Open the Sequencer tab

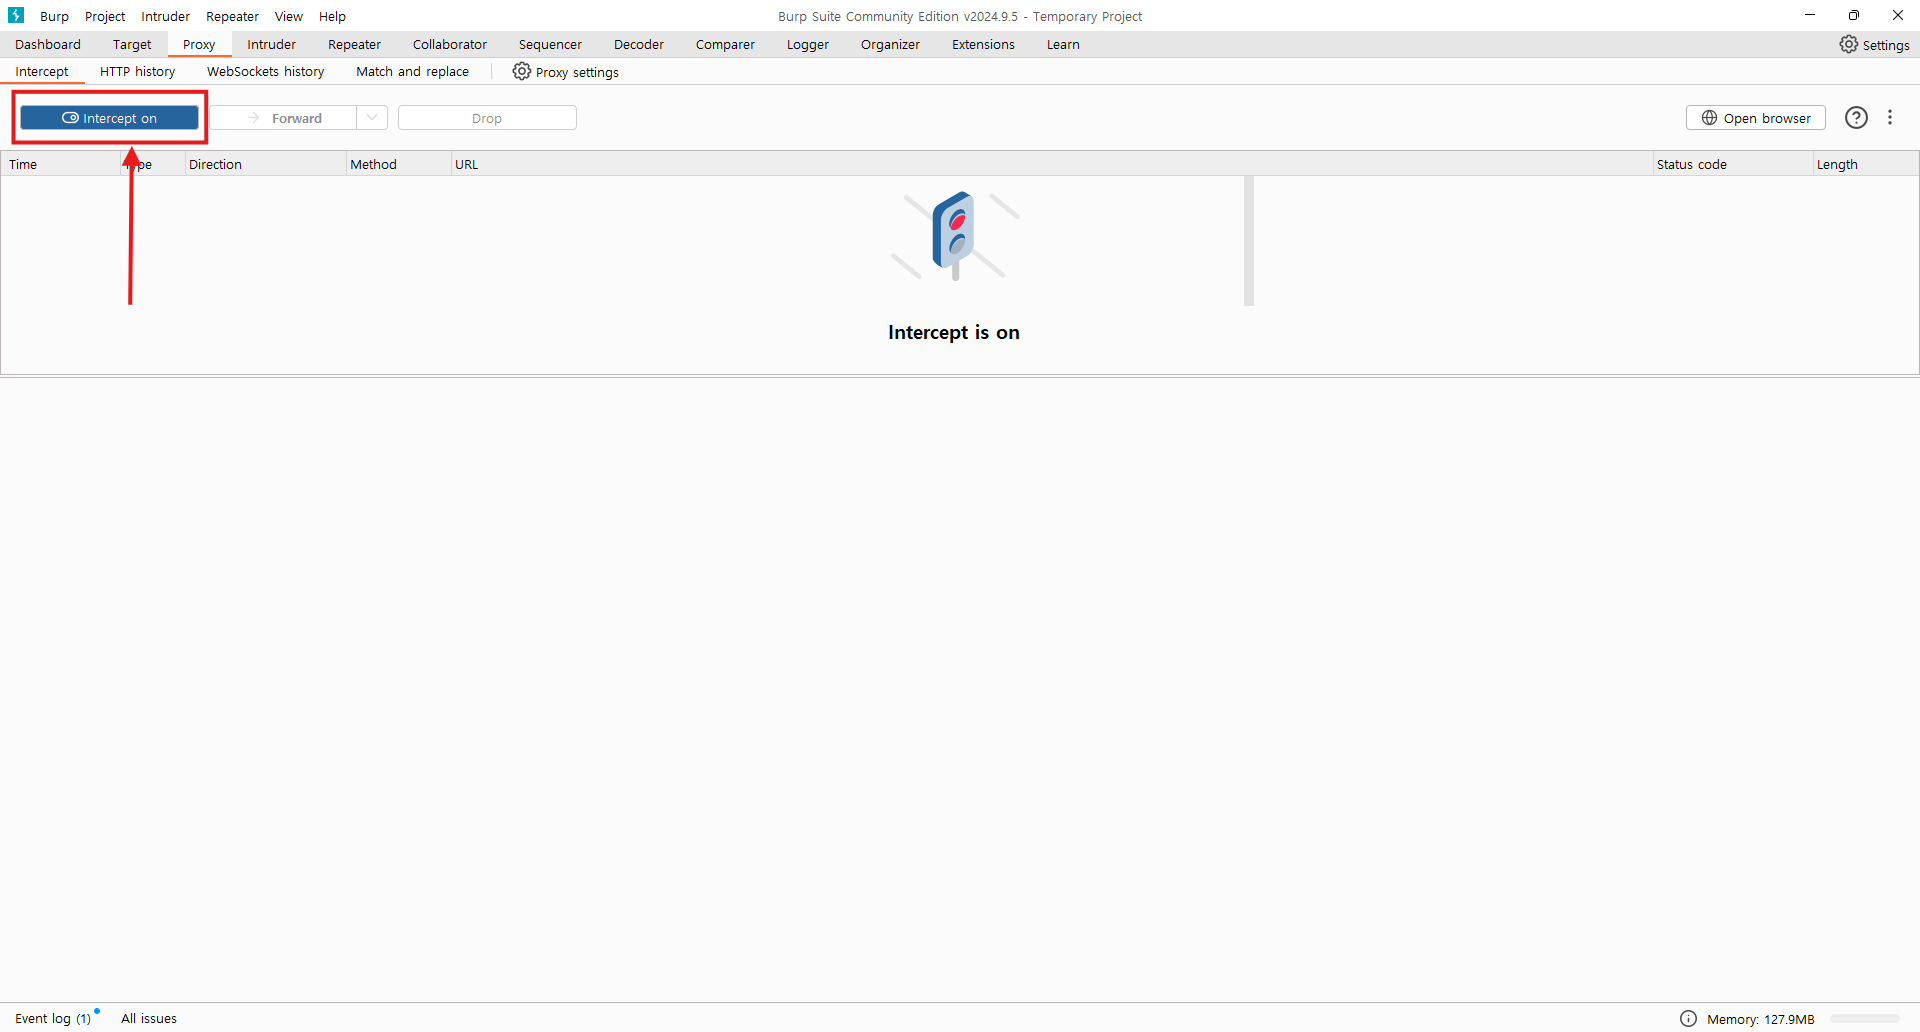550,44
